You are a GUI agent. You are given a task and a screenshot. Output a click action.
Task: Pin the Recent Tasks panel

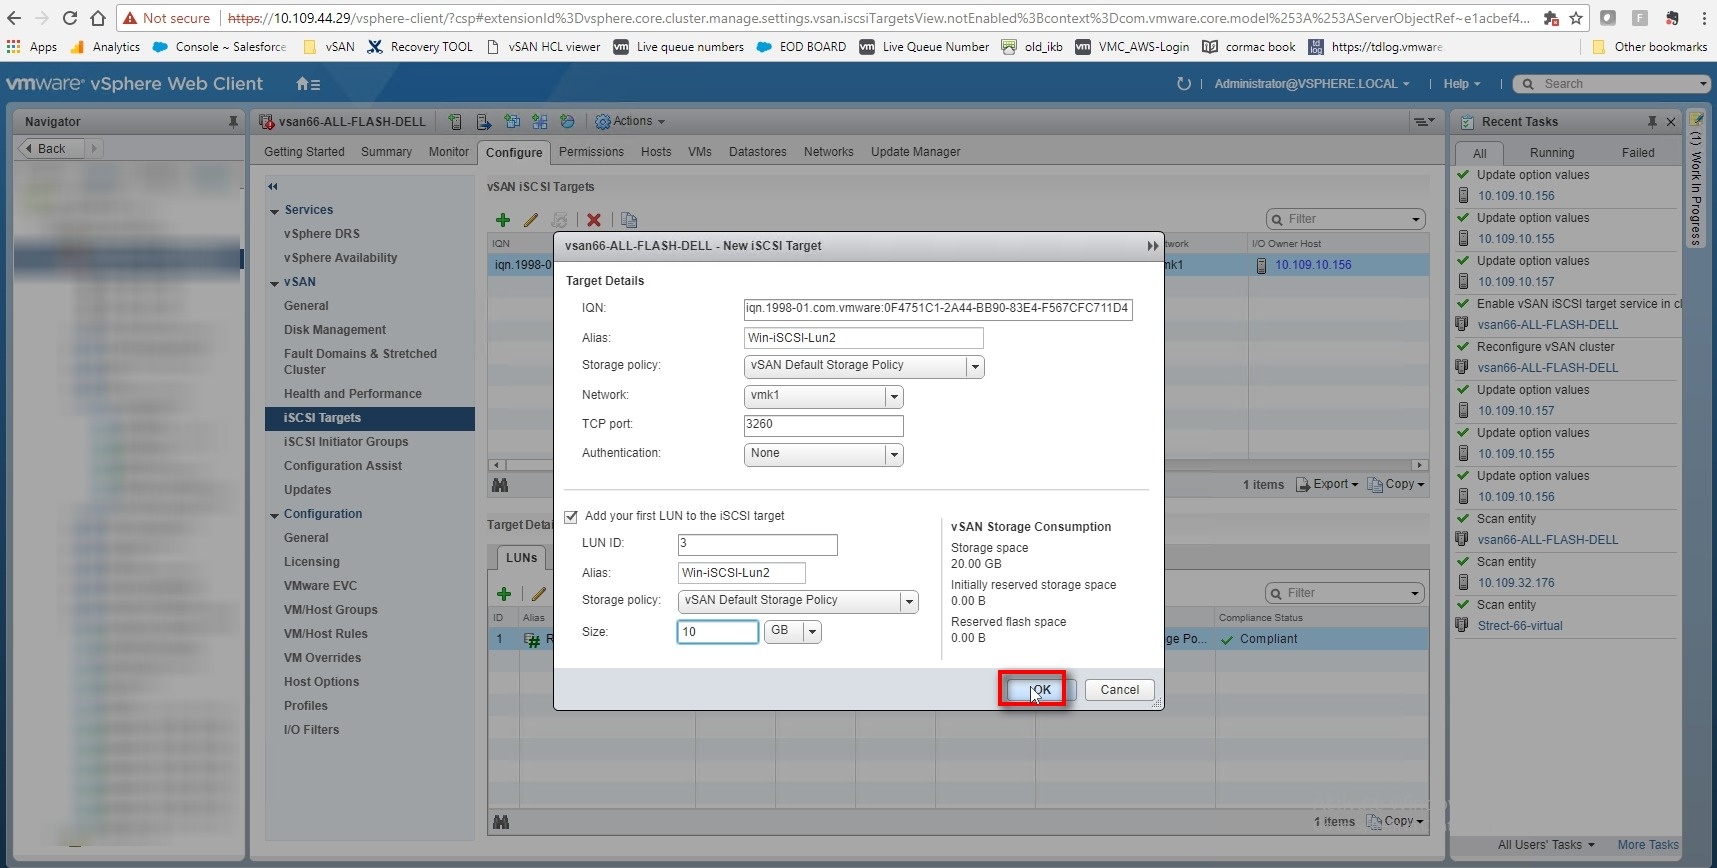1652,122
